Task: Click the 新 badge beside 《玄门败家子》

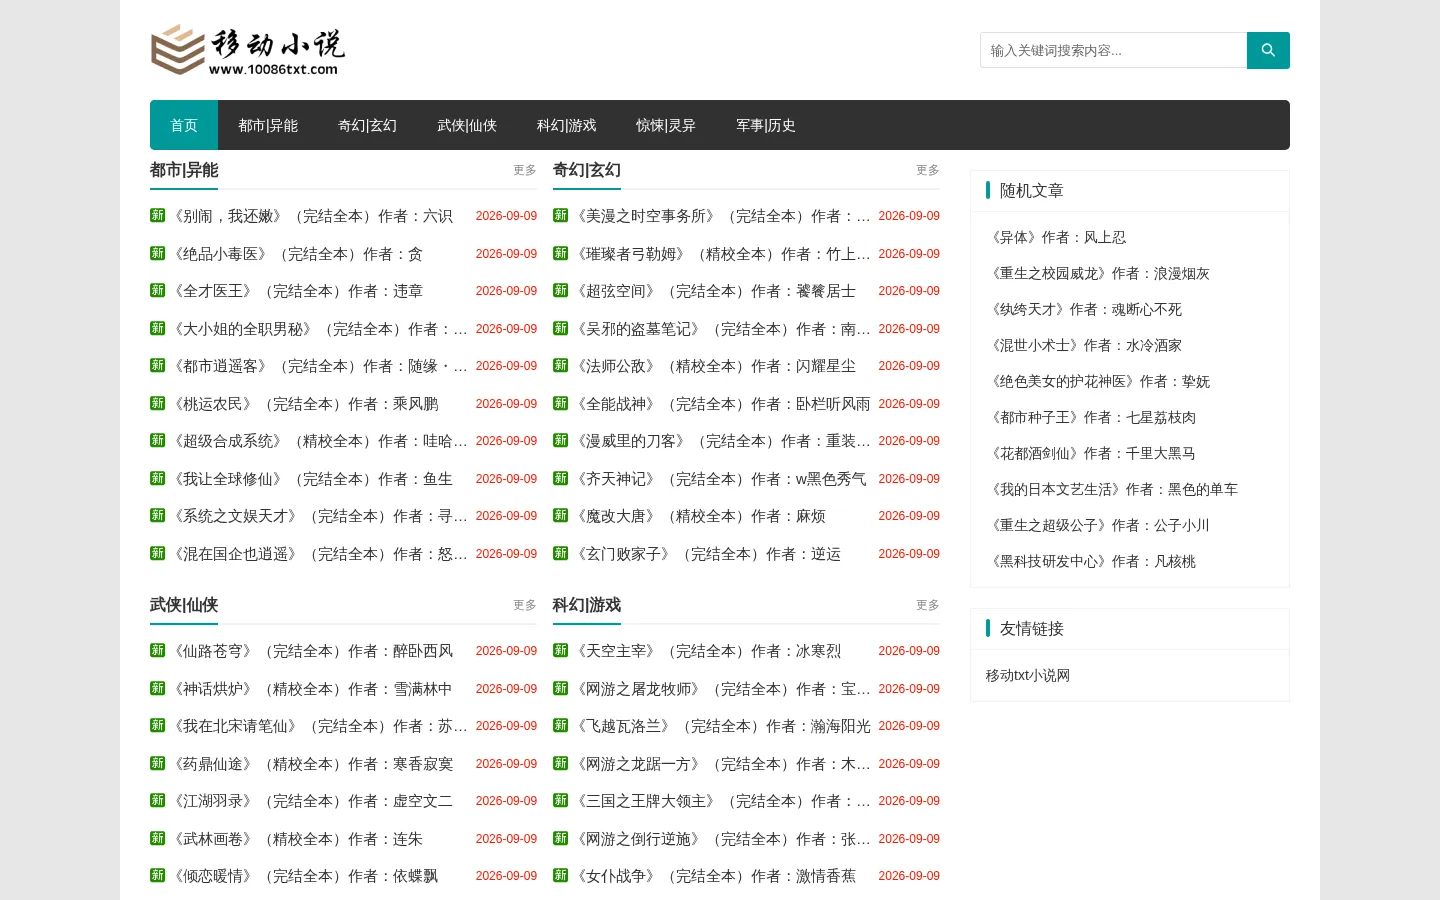Action: (x=561, y=553)
